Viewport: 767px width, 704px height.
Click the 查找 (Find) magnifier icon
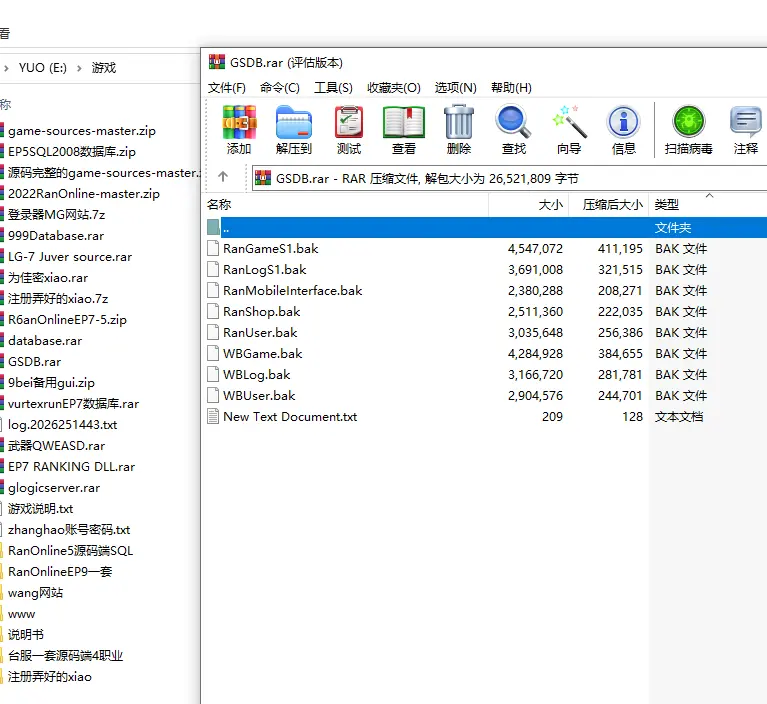coord(513,122)
